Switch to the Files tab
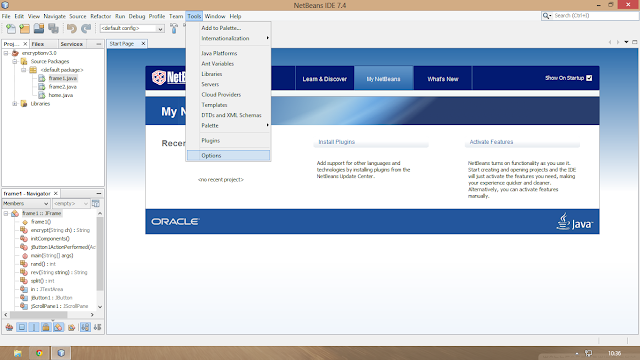This screenshot has height=360, width=640. (43, 44)
